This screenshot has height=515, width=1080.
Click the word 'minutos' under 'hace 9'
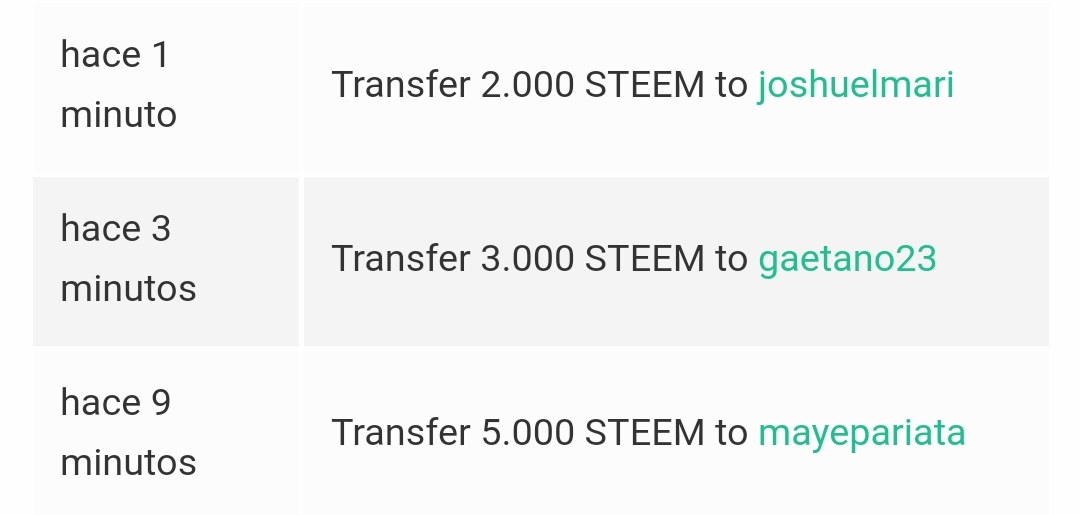tap(128, 463)
